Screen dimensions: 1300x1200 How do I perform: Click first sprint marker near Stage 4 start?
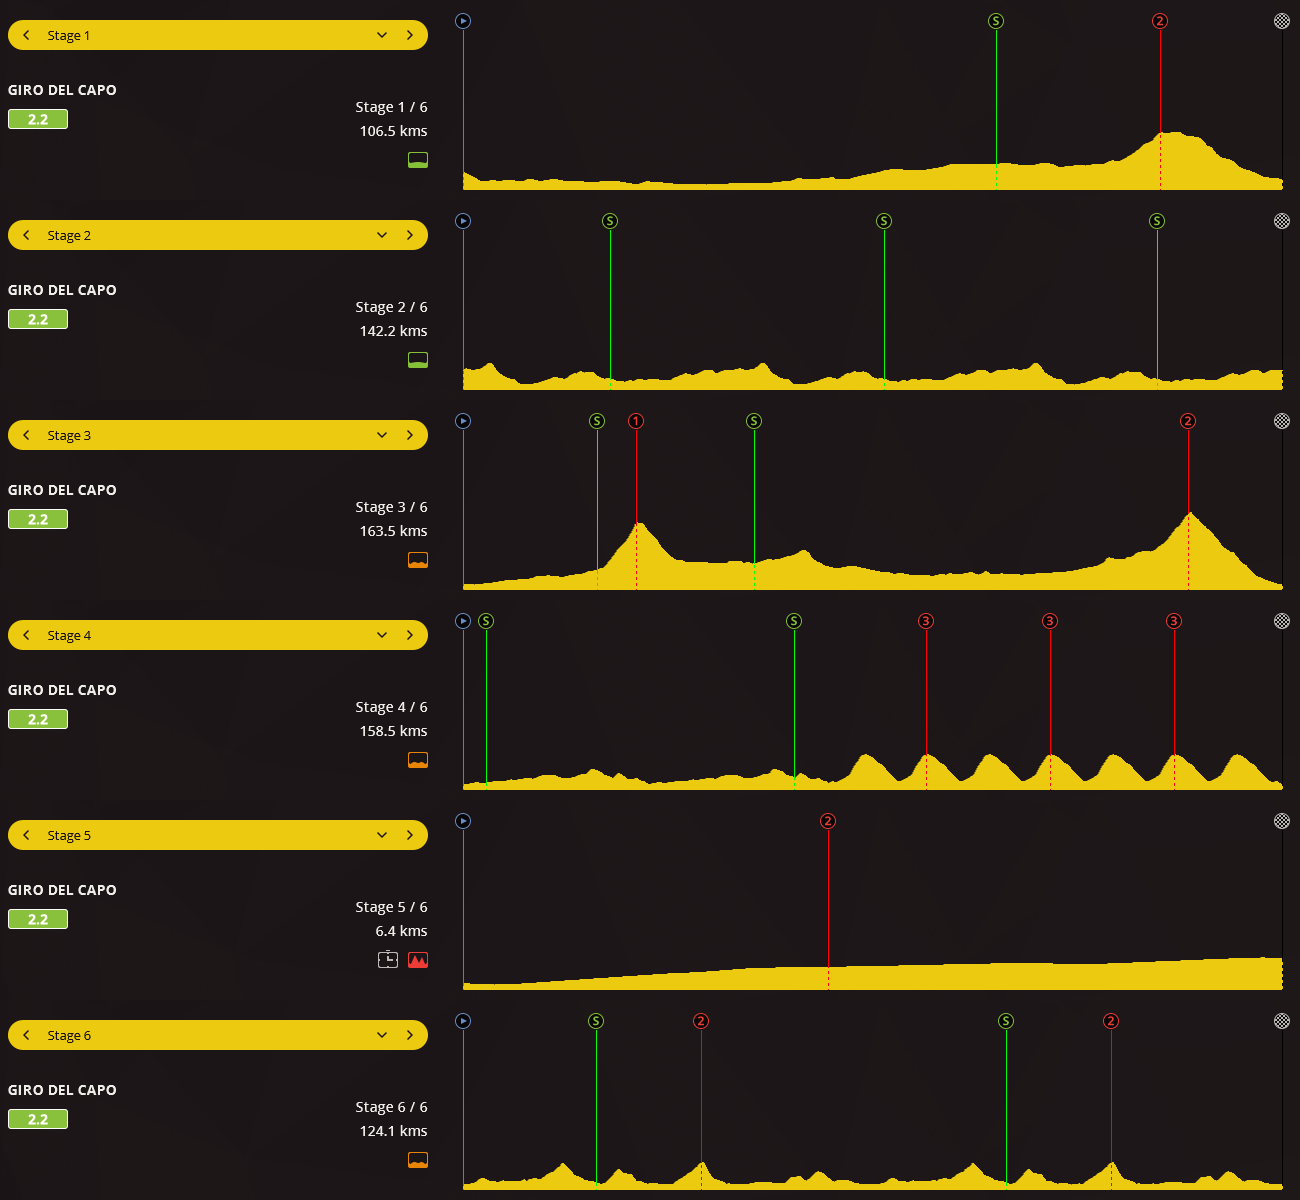click(x=486, y=621)
